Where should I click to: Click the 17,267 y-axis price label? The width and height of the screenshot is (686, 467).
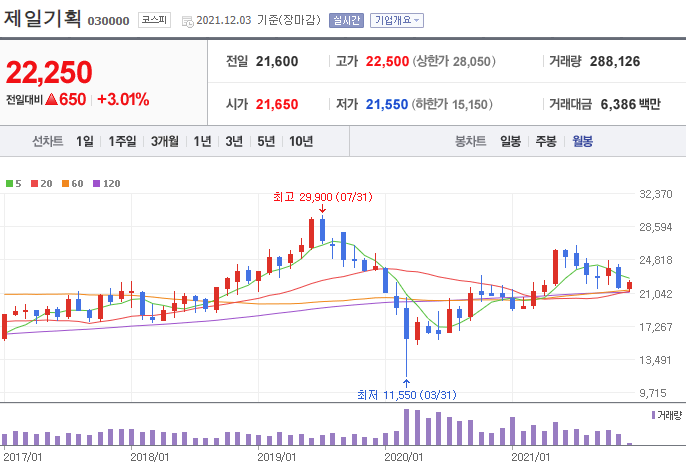(656, 327)
